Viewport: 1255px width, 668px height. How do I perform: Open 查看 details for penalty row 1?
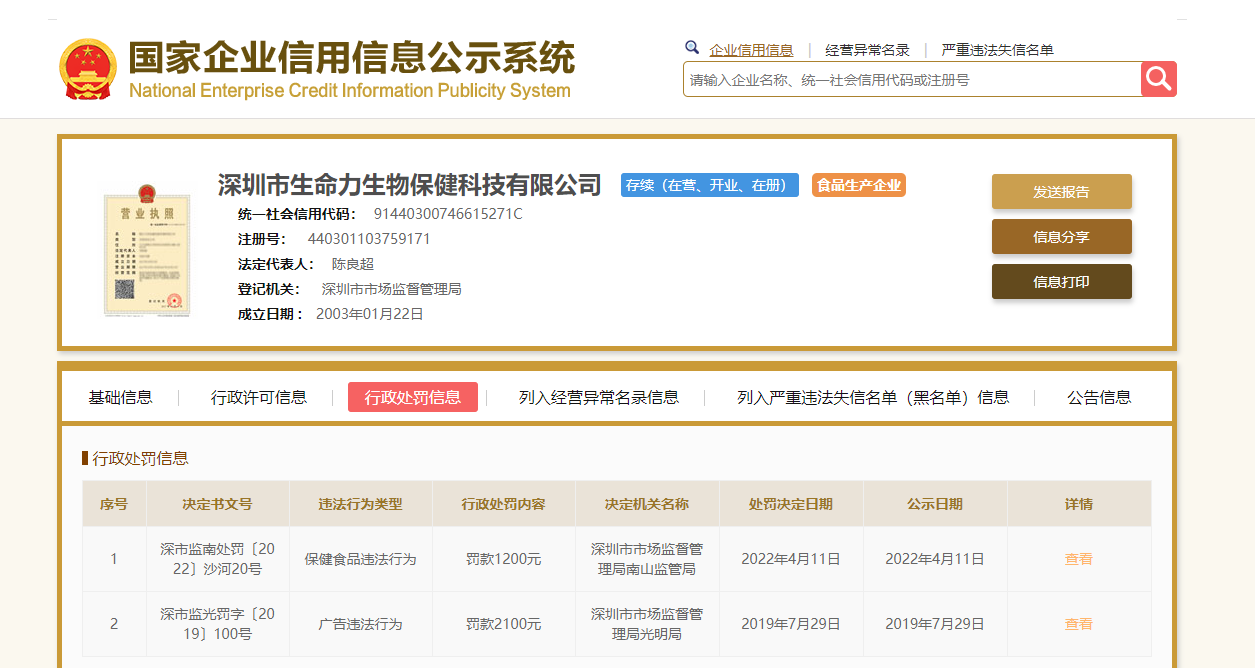click(1079, 559)
